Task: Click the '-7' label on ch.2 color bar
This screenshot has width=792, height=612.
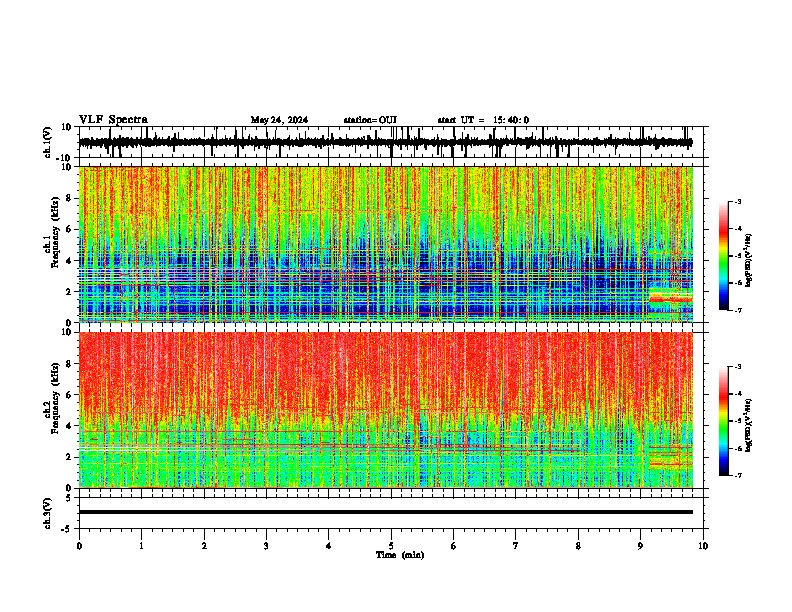Action: [738, 475]
